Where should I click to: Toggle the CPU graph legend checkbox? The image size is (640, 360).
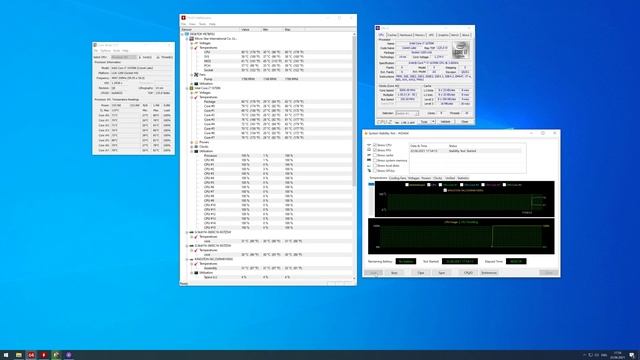pos(429,185)
